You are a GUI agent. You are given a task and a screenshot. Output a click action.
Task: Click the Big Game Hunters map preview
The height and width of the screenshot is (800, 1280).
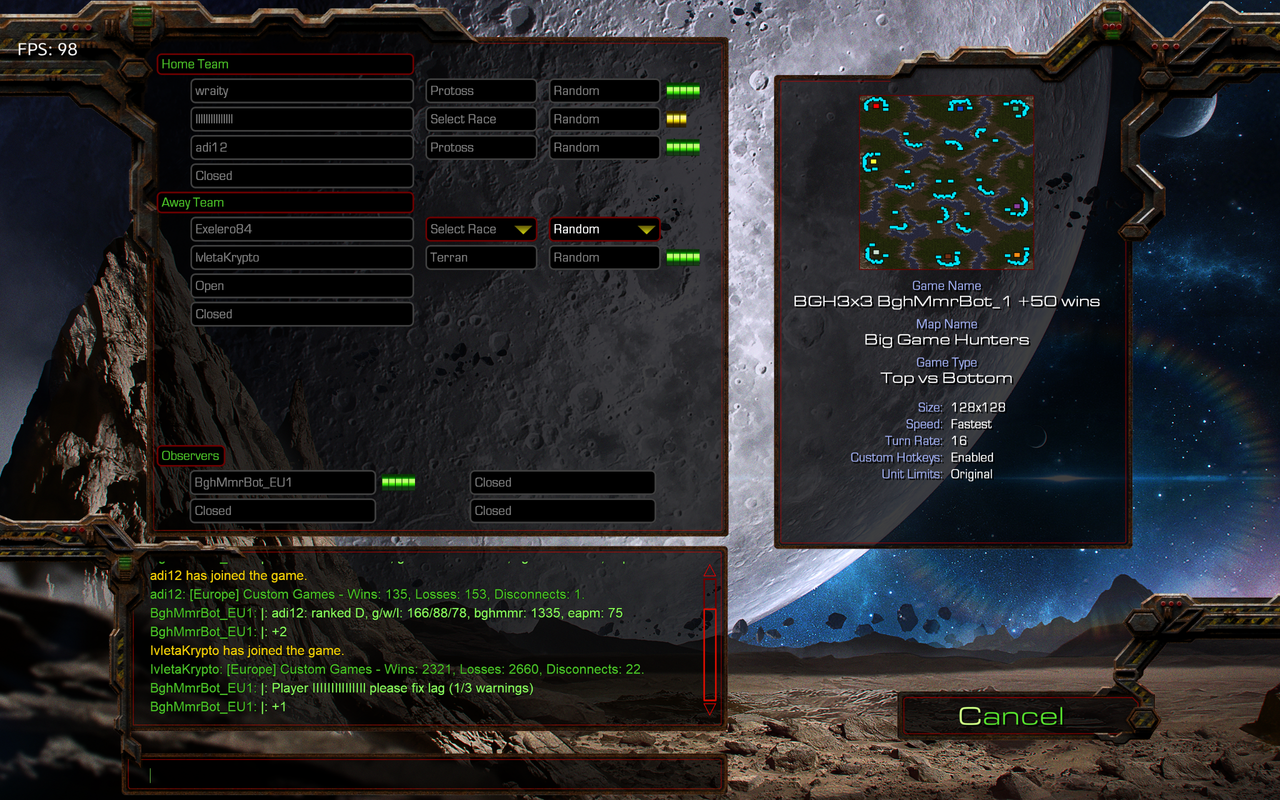pyautogui.click(x=947, y=182)
